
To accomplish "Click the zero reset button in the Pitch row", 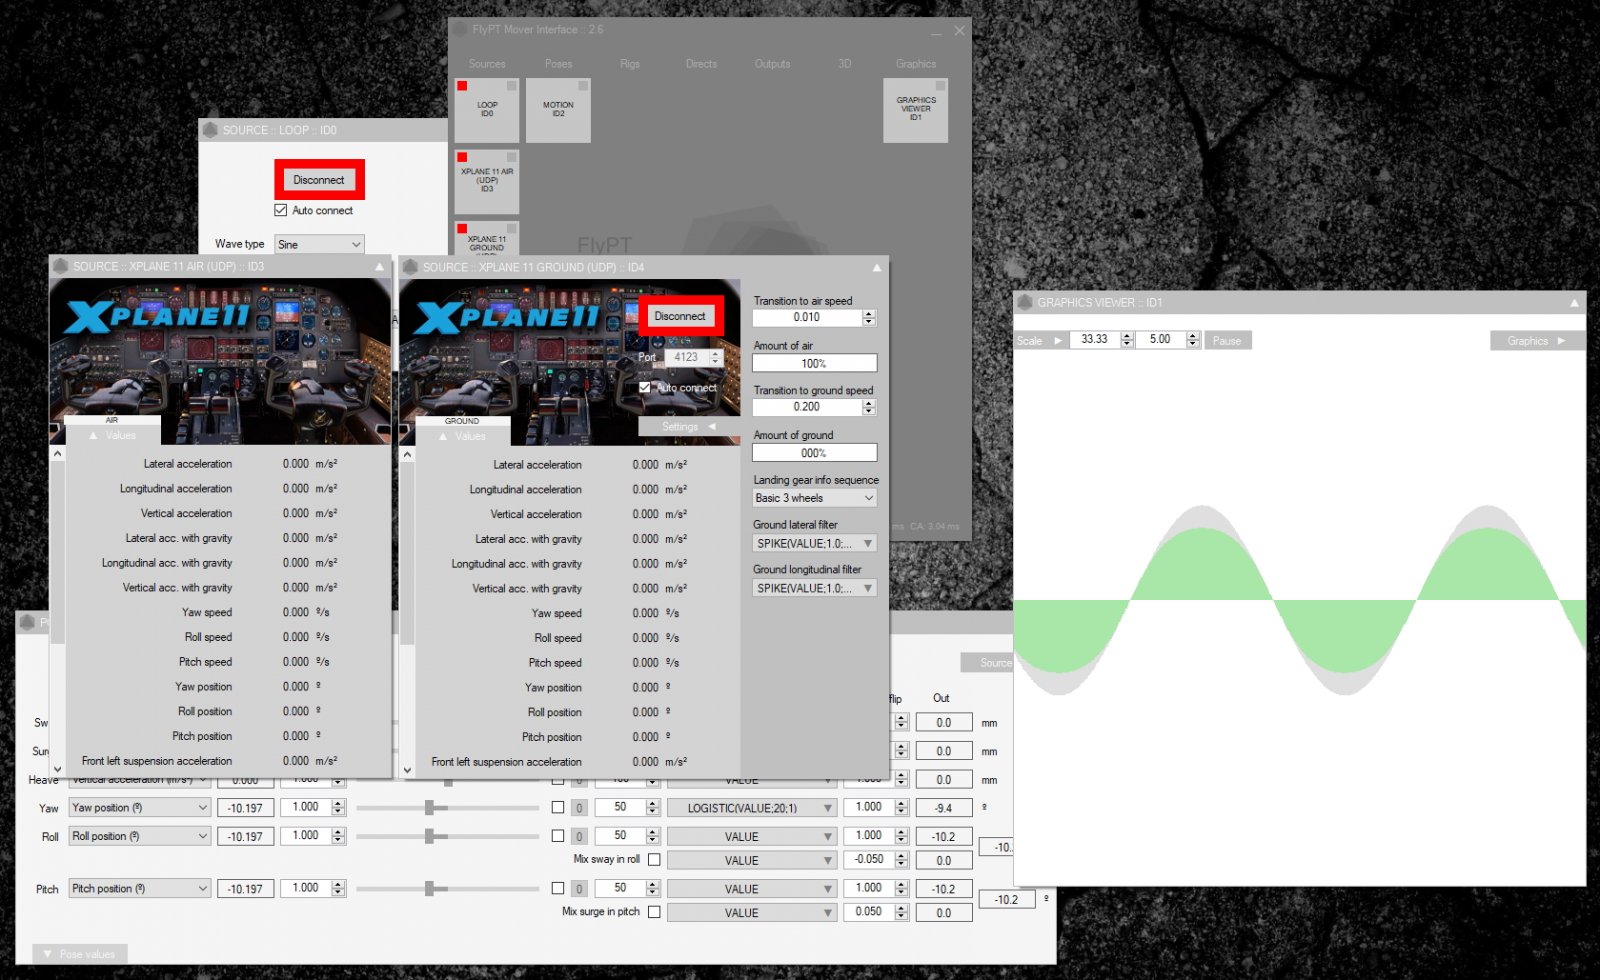I will [580, 889].
